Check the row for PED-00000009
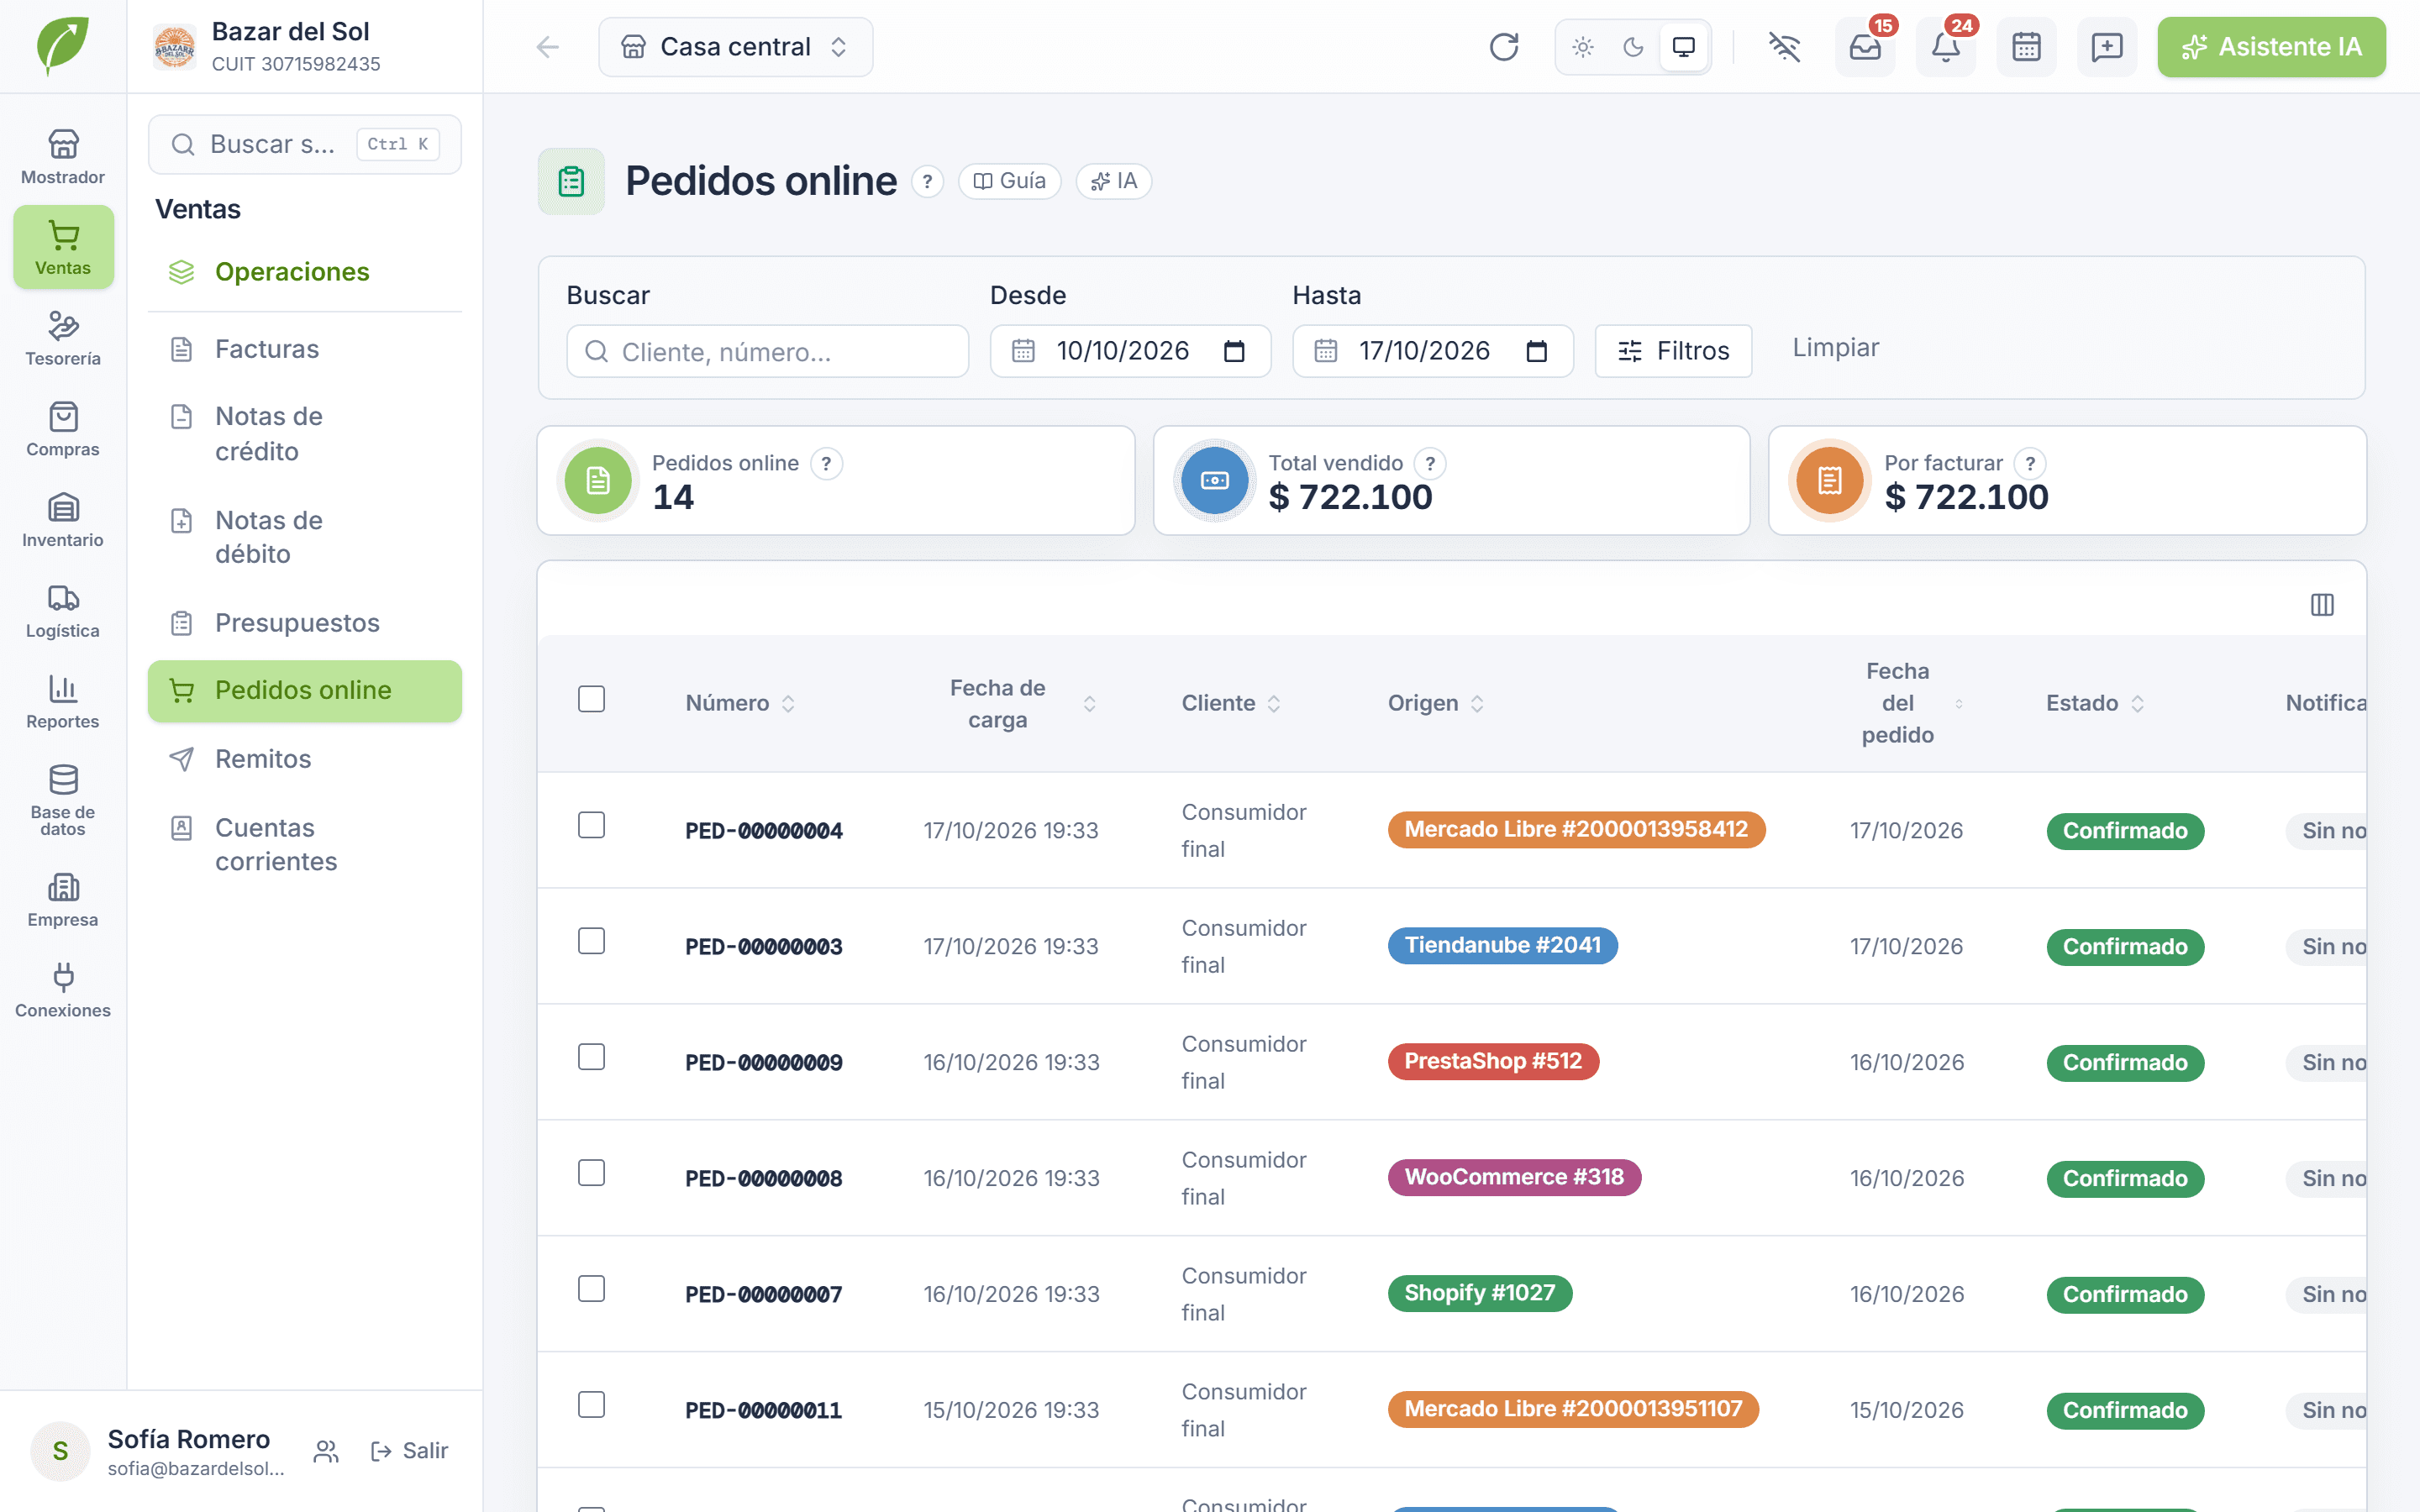The width and height of the screenshot is (2420, 1512). [x=592, y=1057]
